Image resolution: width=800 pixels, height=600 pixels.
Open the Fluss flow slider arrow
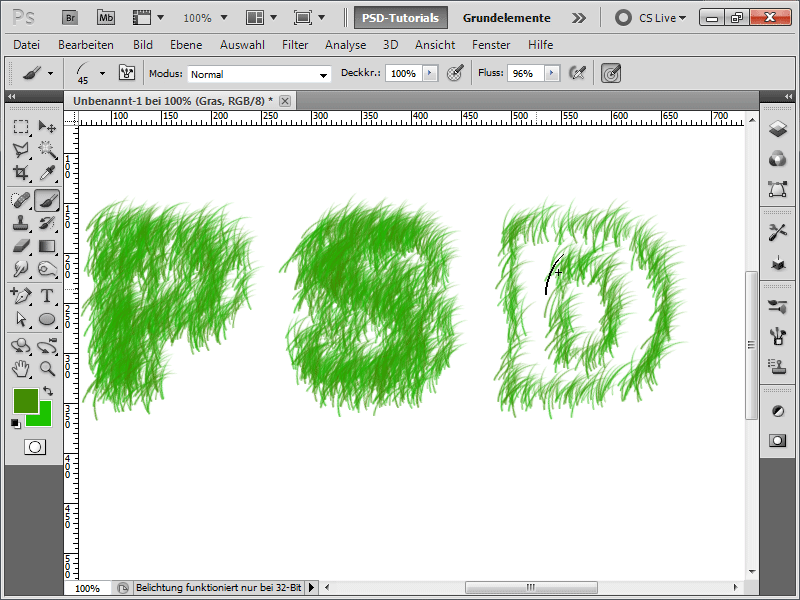552,73
